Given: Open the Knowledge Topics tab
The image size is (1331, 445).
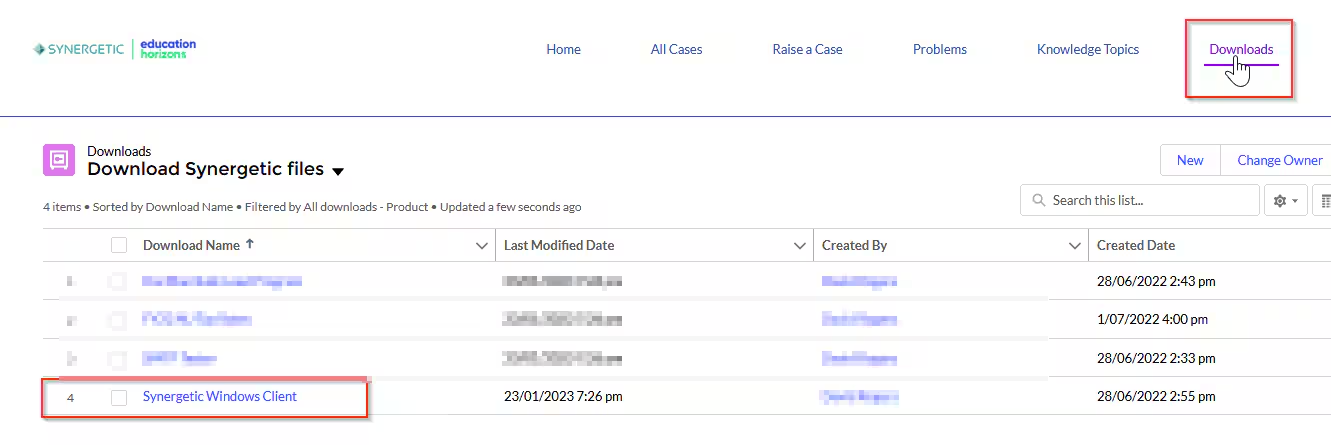Looking at the screenshot, I should pos(1088,49).
